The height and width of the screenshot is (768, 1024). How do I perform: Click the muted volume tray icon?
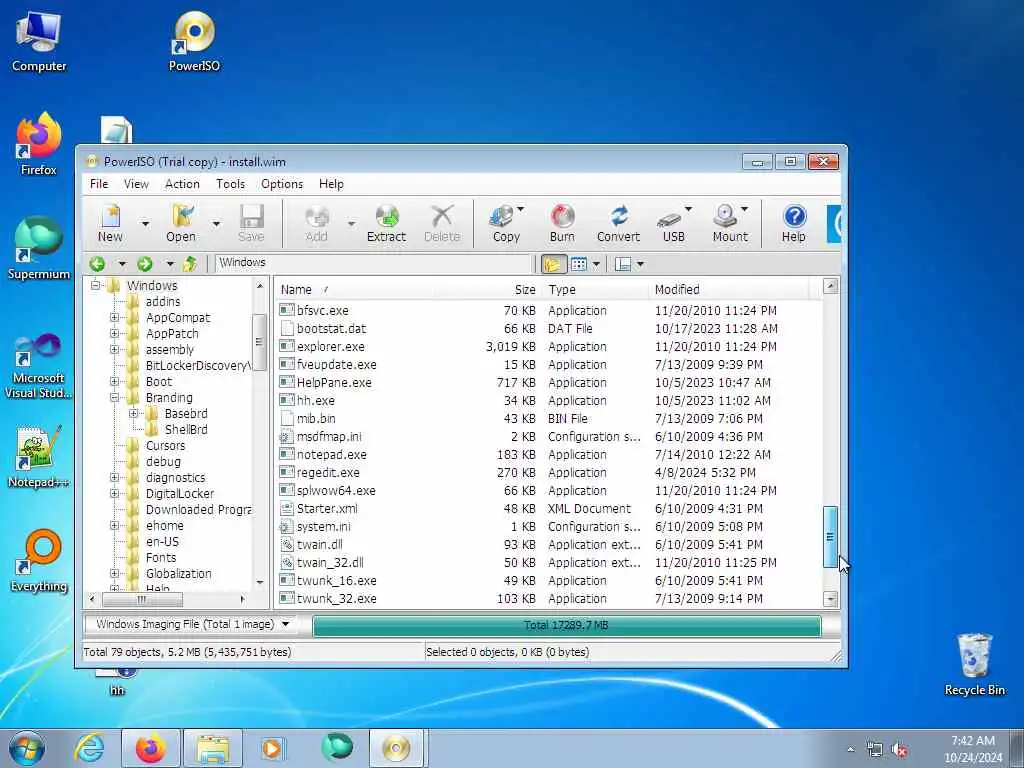[900, 750]
